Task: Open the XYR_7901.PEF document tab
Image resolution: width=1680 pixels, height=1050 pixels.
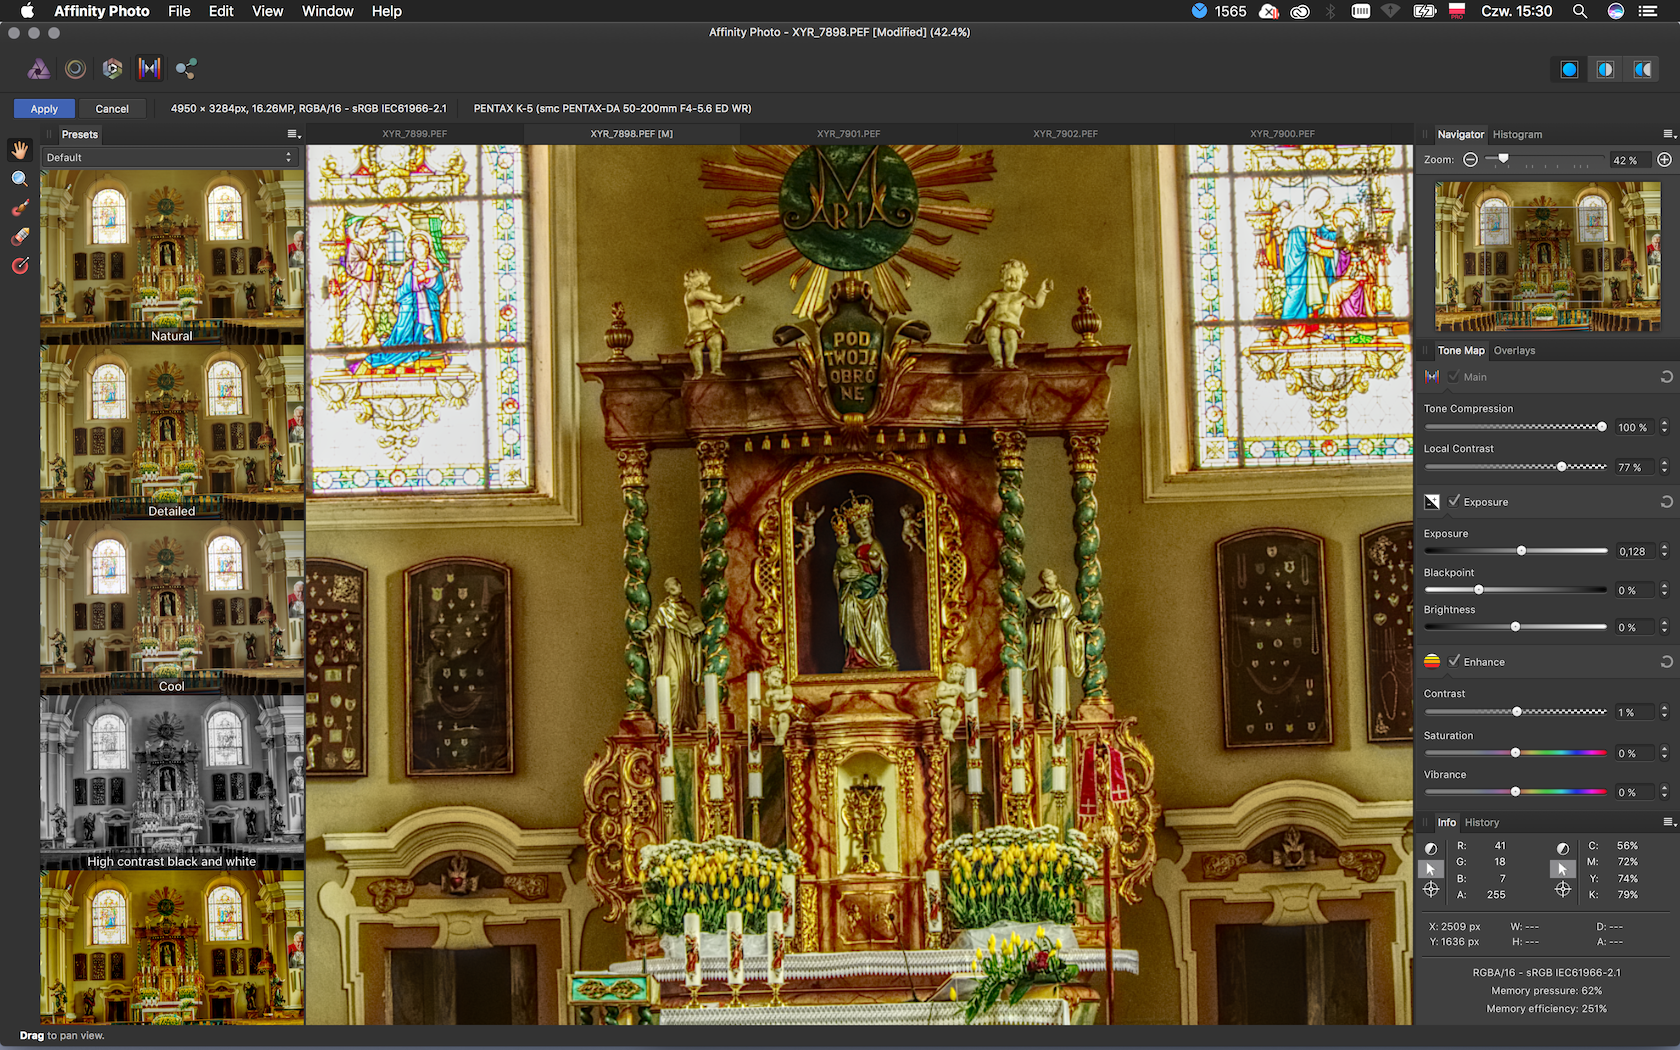Action: point(848,134)
